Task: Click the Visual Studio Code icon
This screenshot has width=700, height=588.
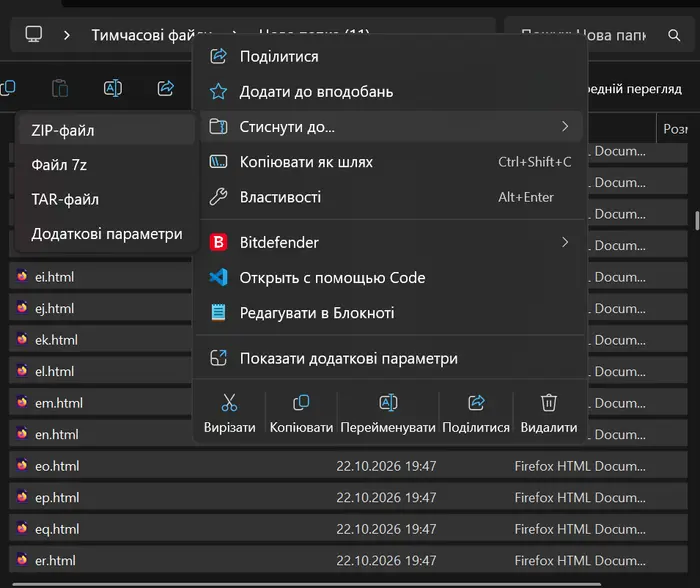Action: point(218,278)
